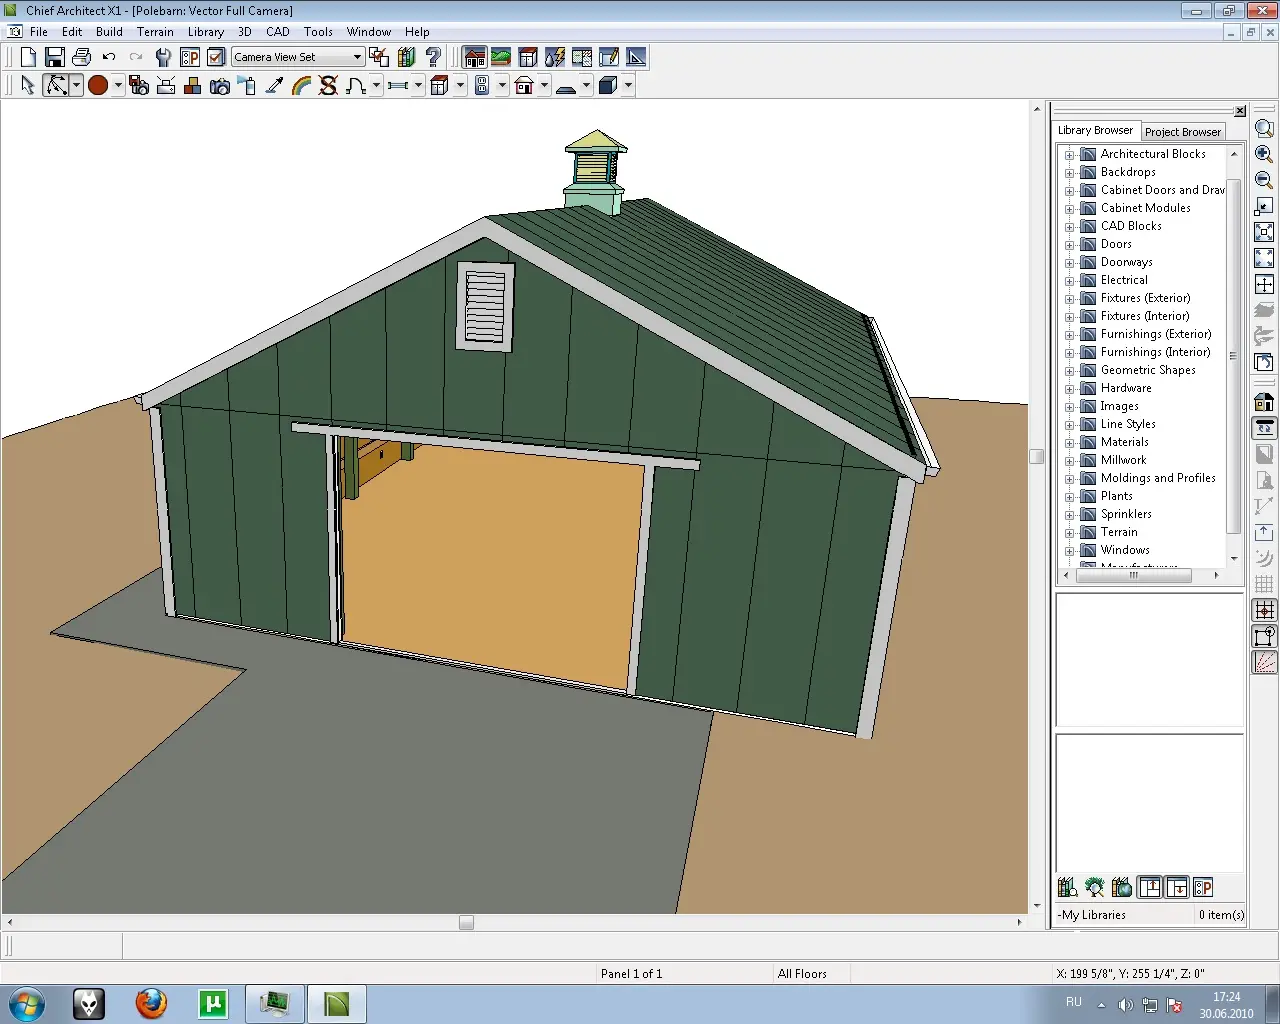Viewport: 1280px width, 1024px height.
Task: Expand the Doors library folder
Action: click(x=1069, y=245)
